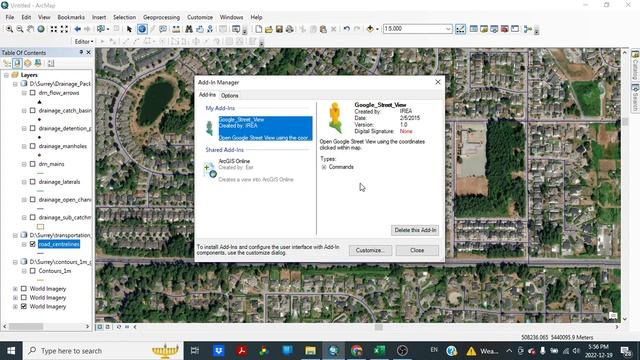Click the Fixed Zoom In icon
Image resolution: width=640 pixels, height=360 pixels.
[54, 29]
